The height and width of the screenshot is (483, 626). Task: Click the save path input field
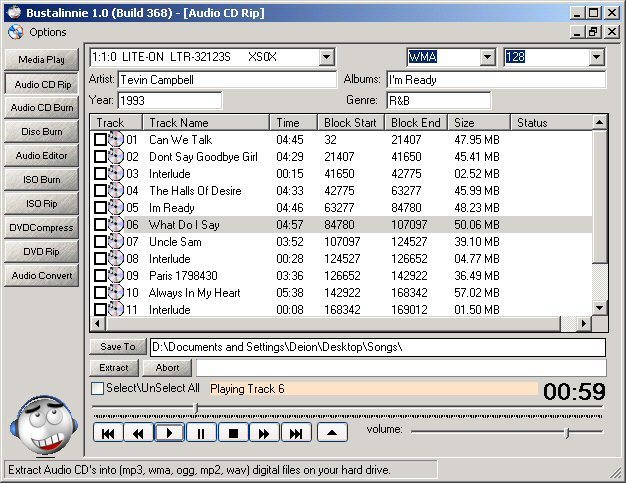pyautogui.click(x=378, y=347)
